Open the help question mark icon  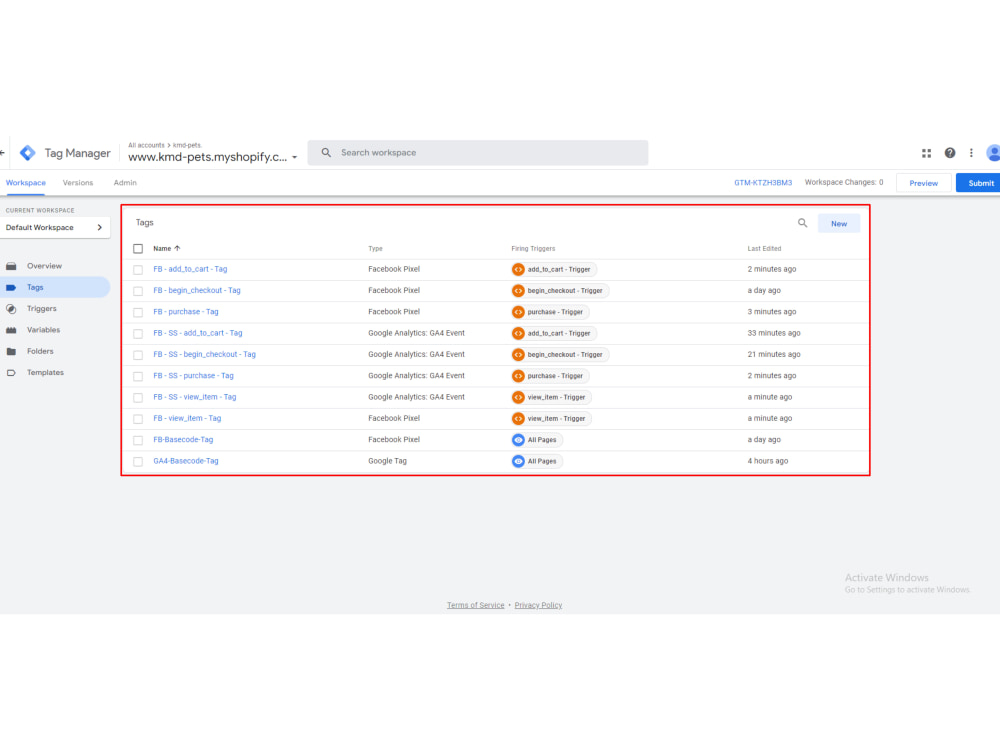pos(950,153)
